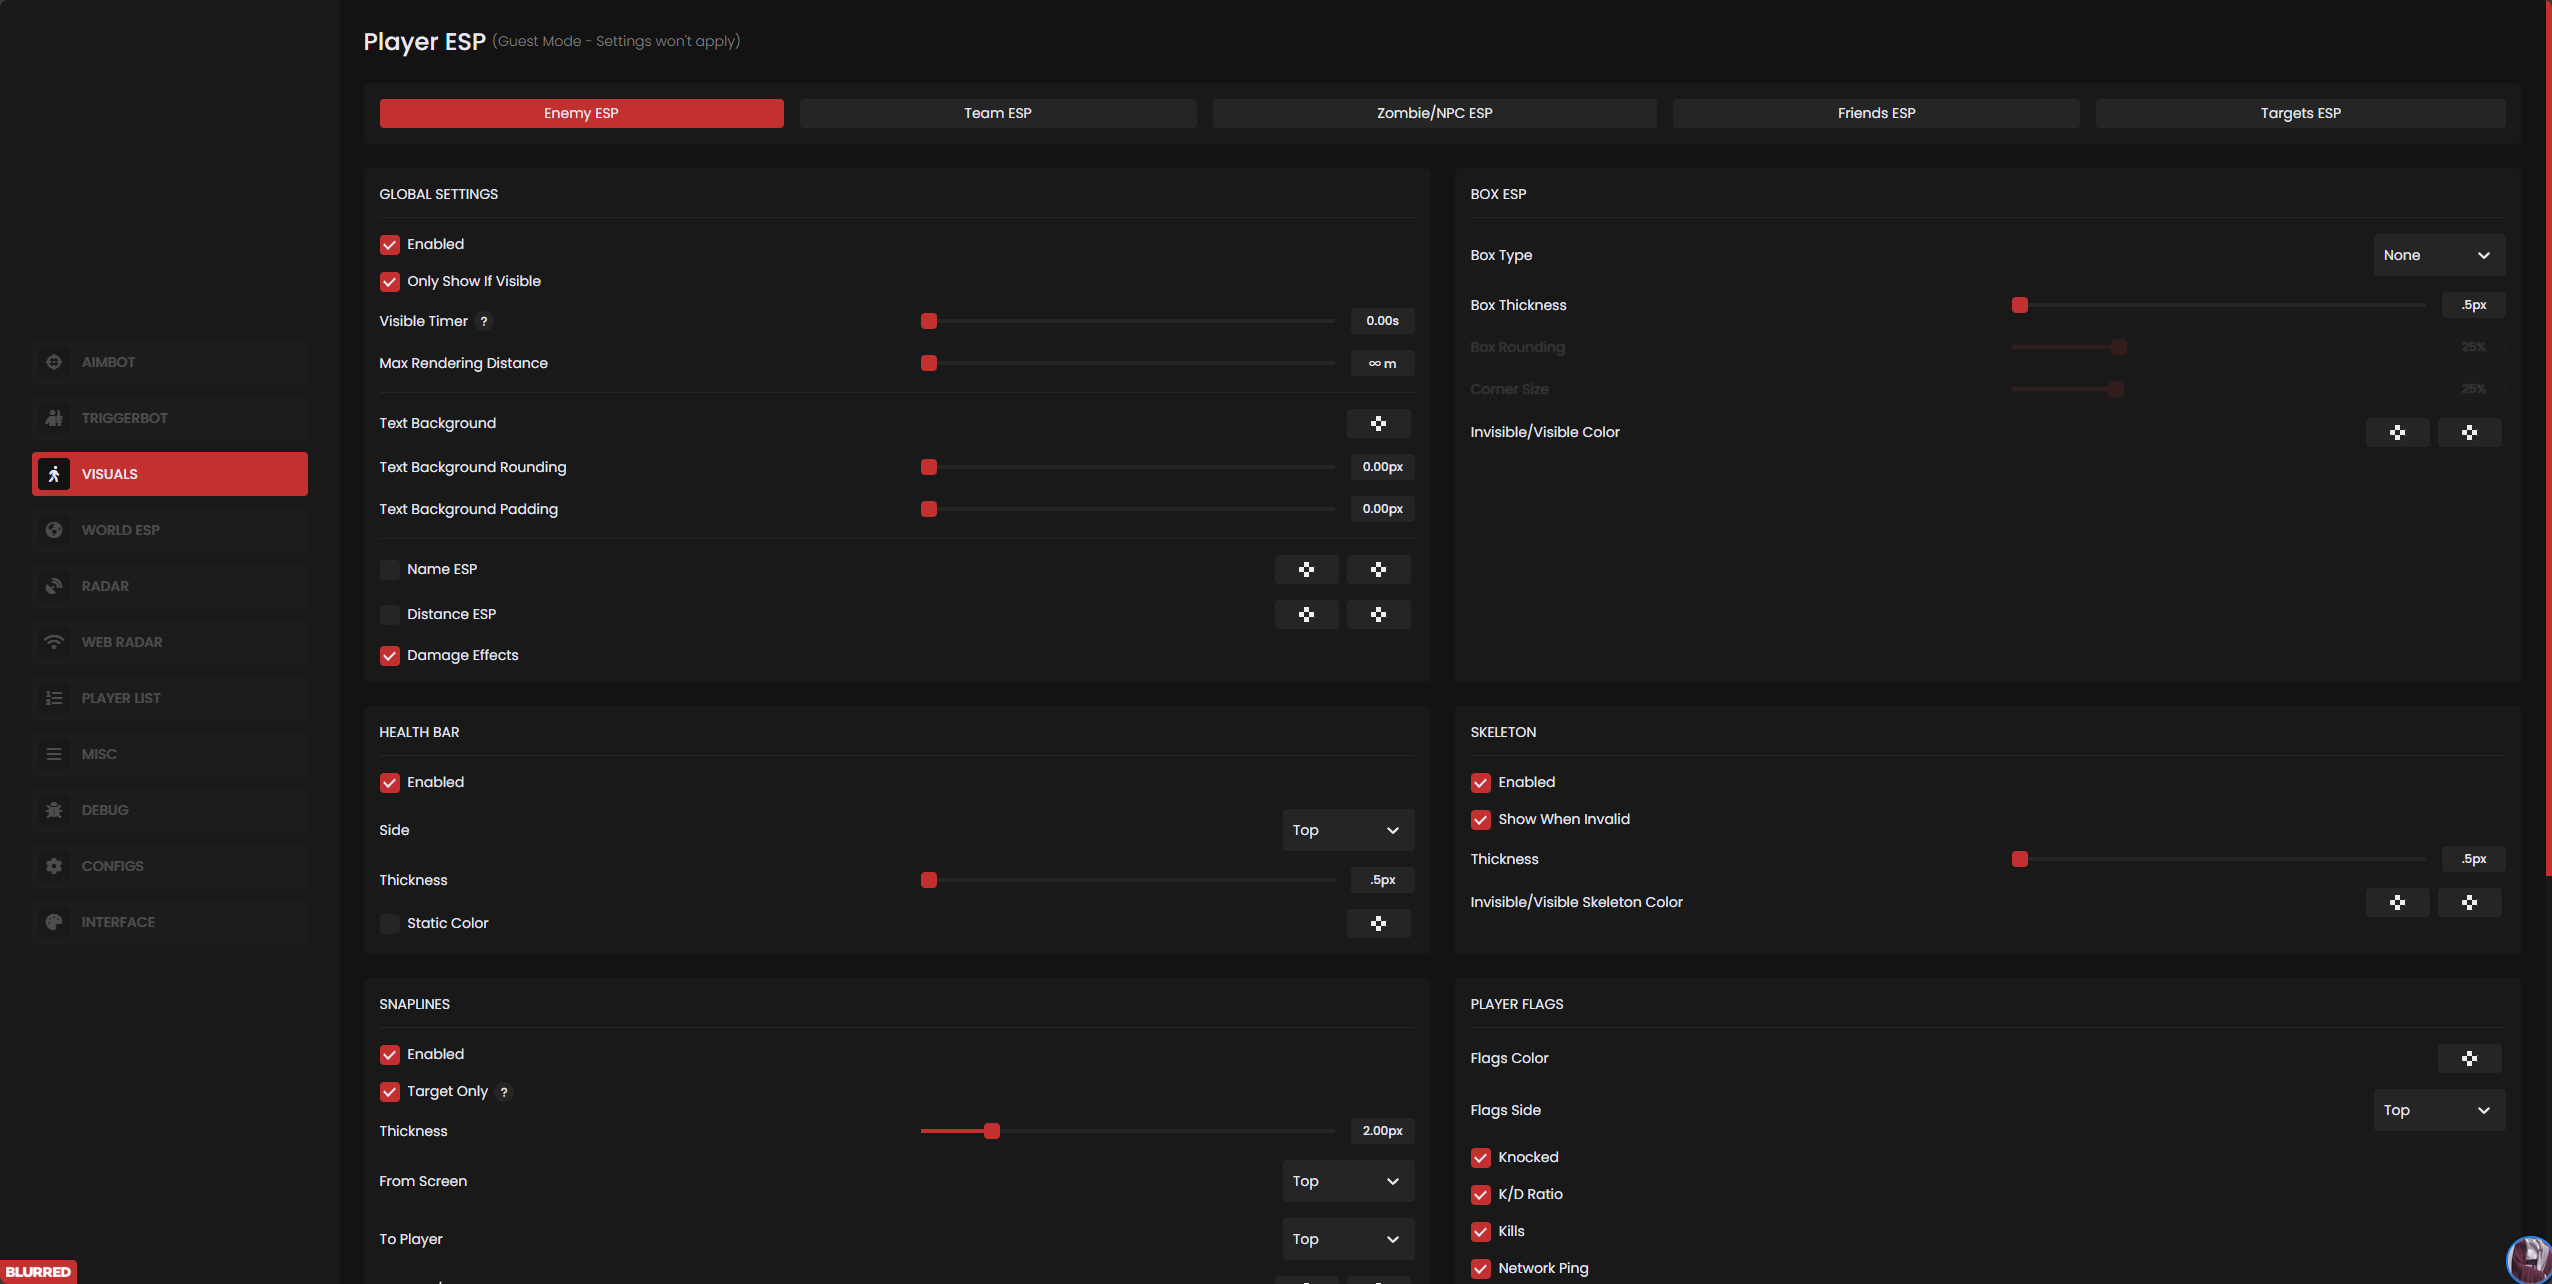Open the Box Type dropdown
The image size is (2552, 1284).
[2438, 255]
